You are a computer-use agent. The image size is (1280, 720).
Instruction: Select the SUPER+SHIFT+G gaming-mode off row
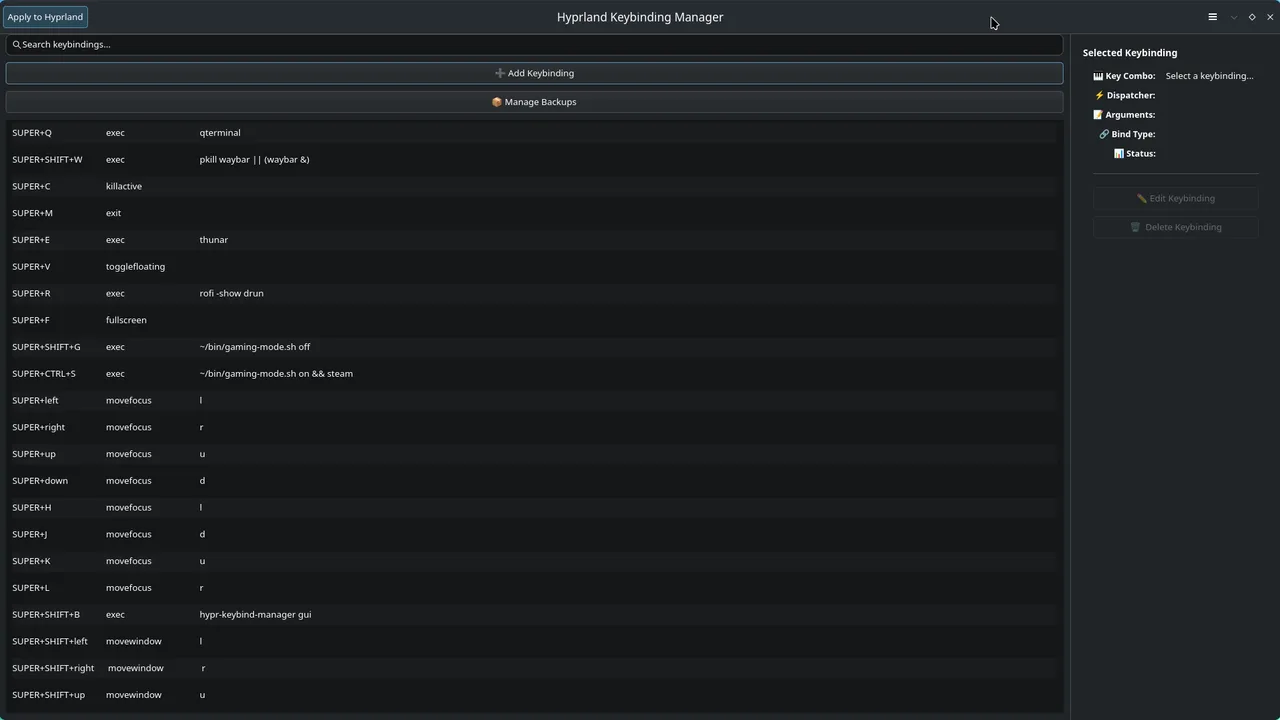(532, 347)
